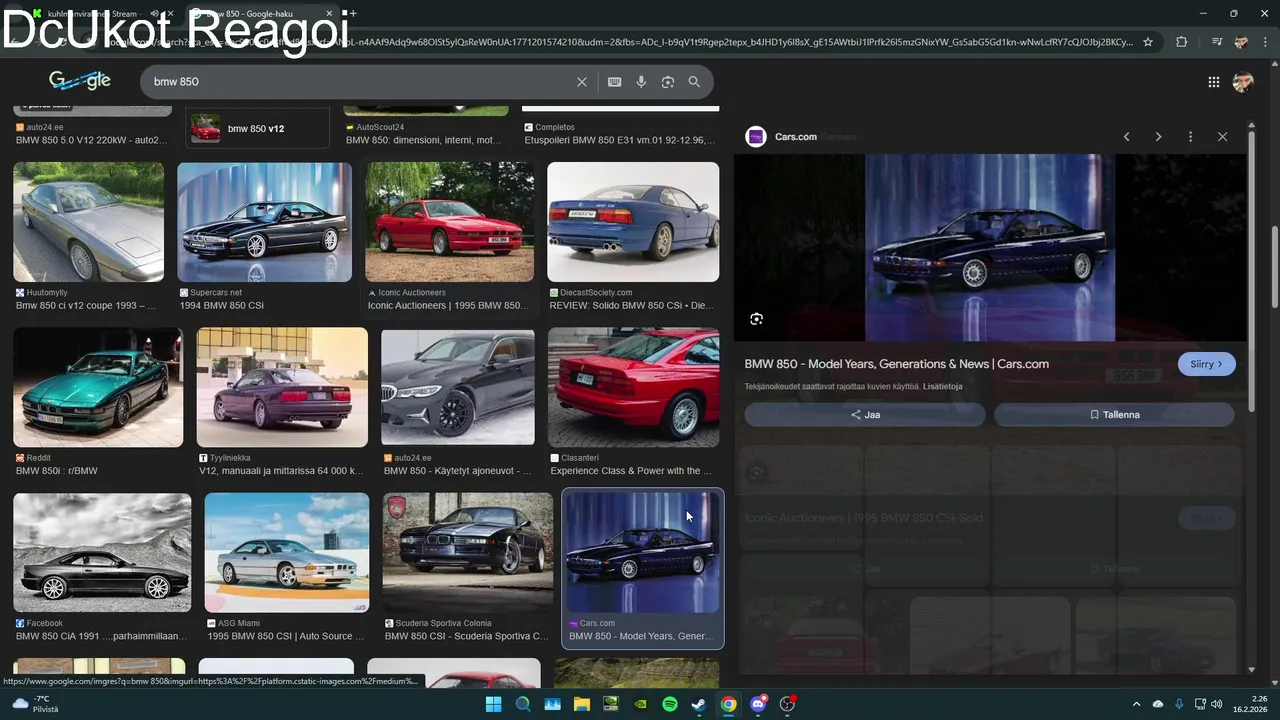
Task: Open the Chrome three-dot menu
Action: (1266, 42)
